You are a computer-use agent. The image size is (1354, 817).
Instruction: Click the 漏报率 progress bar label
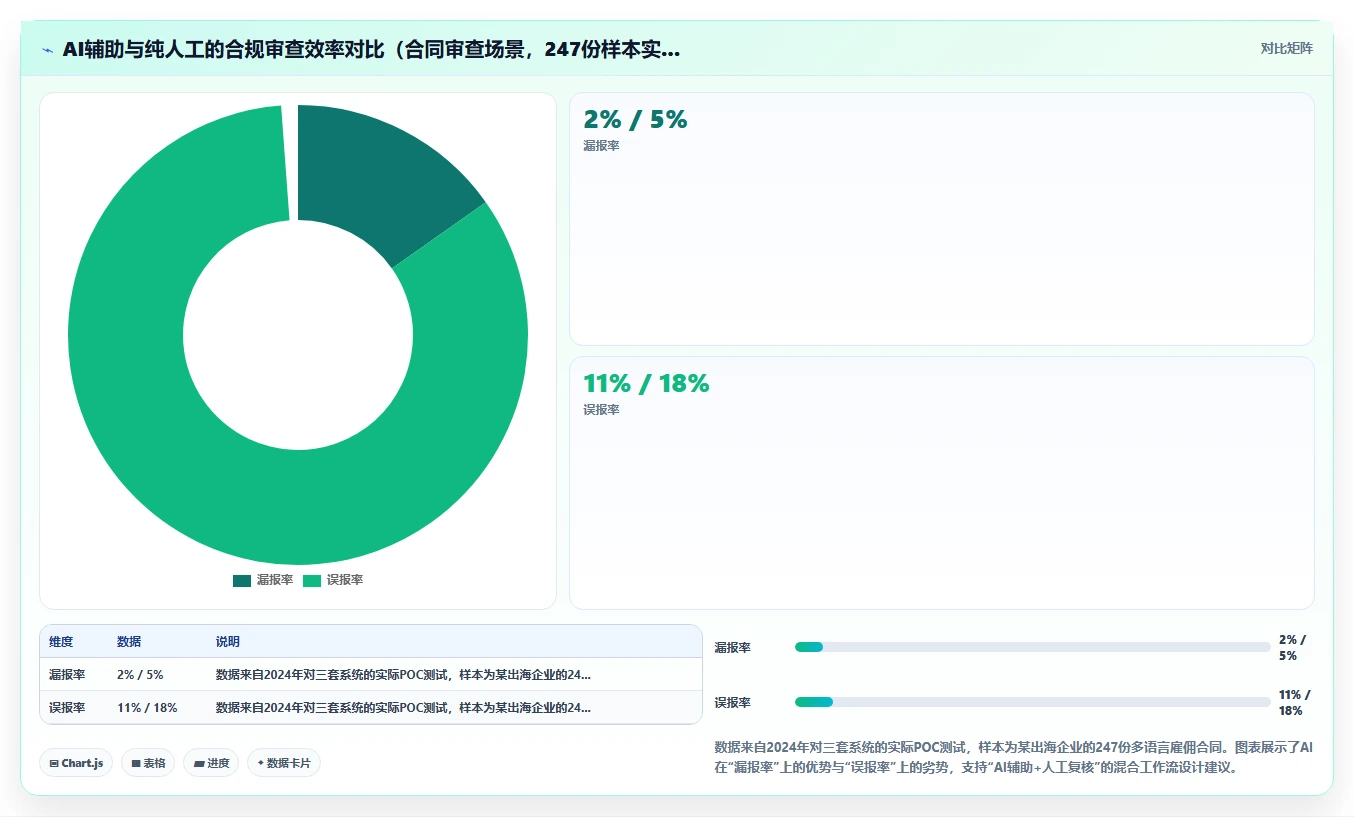coord(732,648)
